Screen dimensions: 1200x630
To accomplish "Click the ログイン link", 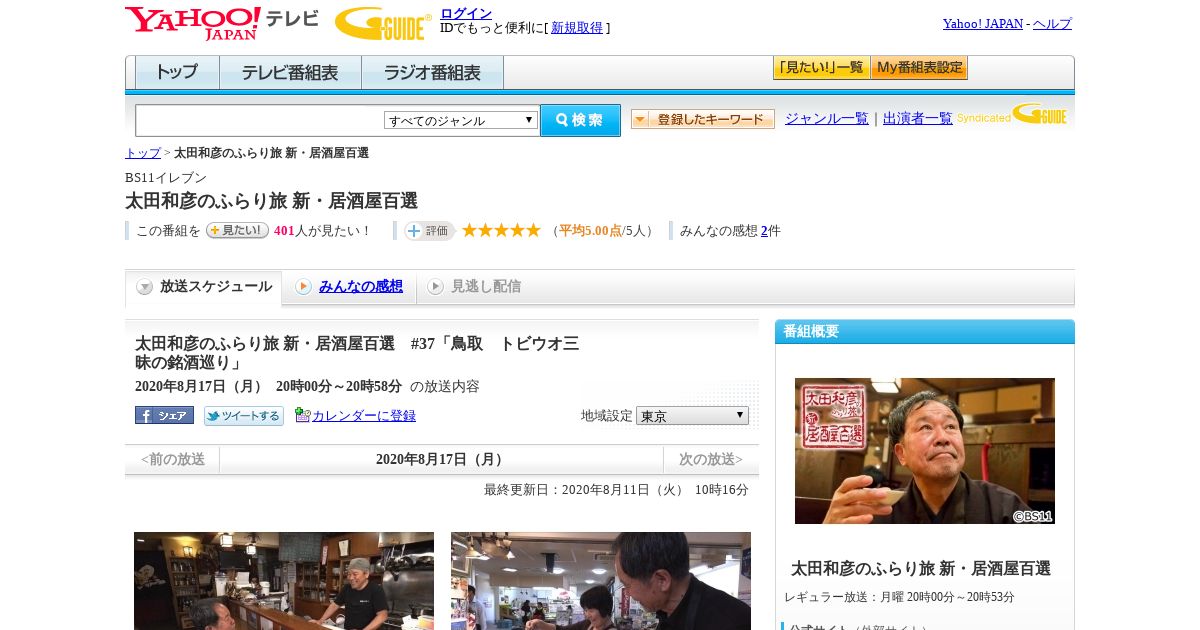I will point(466,13).
